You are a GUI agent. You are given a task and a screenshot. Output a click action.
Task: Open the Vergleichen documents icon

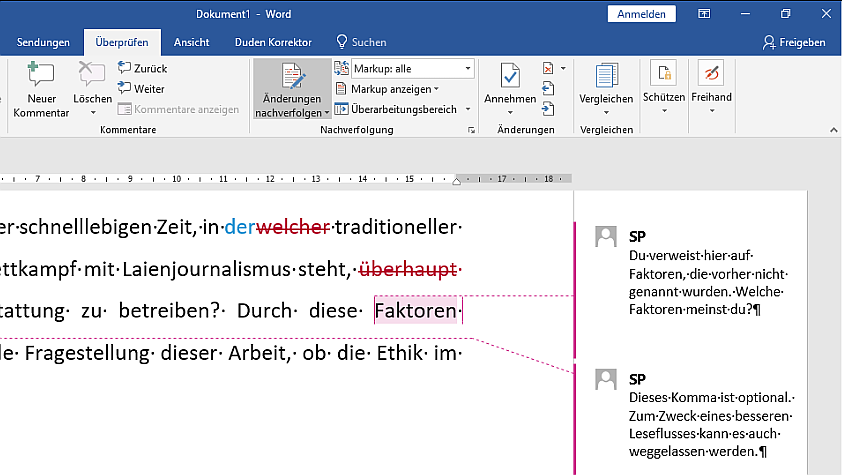pyautogui.click(x=606, y=78)
